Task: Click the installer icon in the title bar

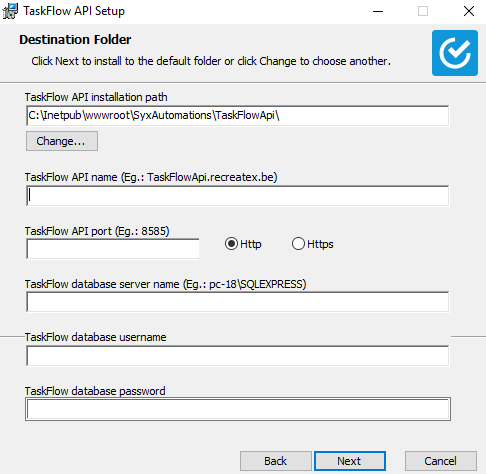Action: click(x=10, y=11)
